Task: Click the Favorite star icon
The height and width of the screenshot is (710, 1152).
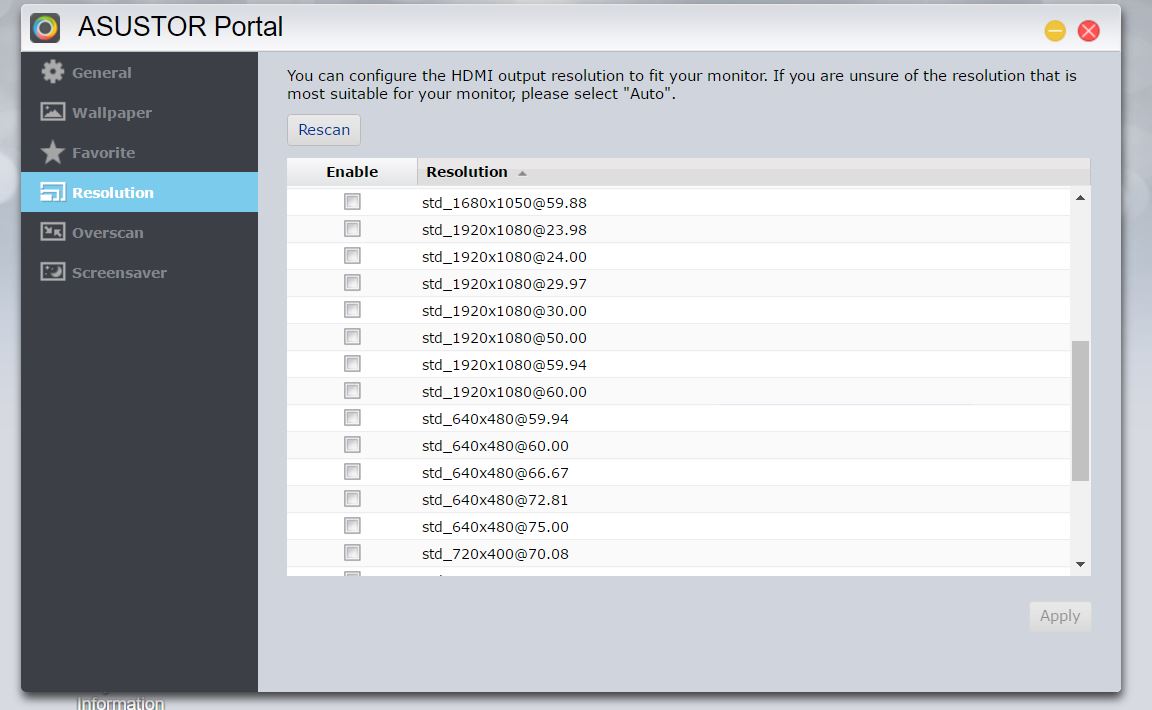Action: click(x=52, y=152)
